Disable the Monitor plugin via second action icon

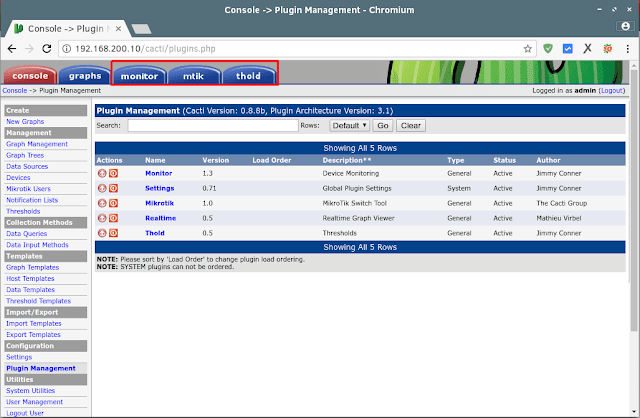click(x=113, y=173)
